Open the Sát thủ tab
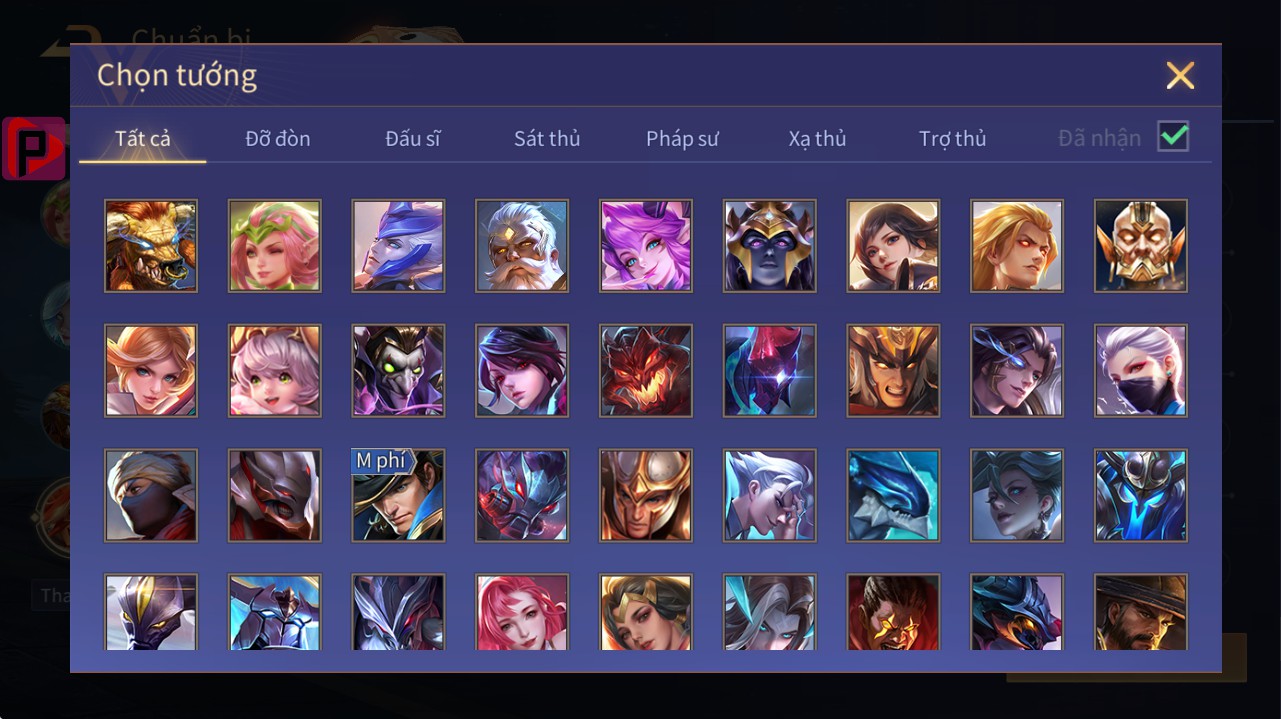This screenshot has height=719, width=1281. (x=547, y=139)
